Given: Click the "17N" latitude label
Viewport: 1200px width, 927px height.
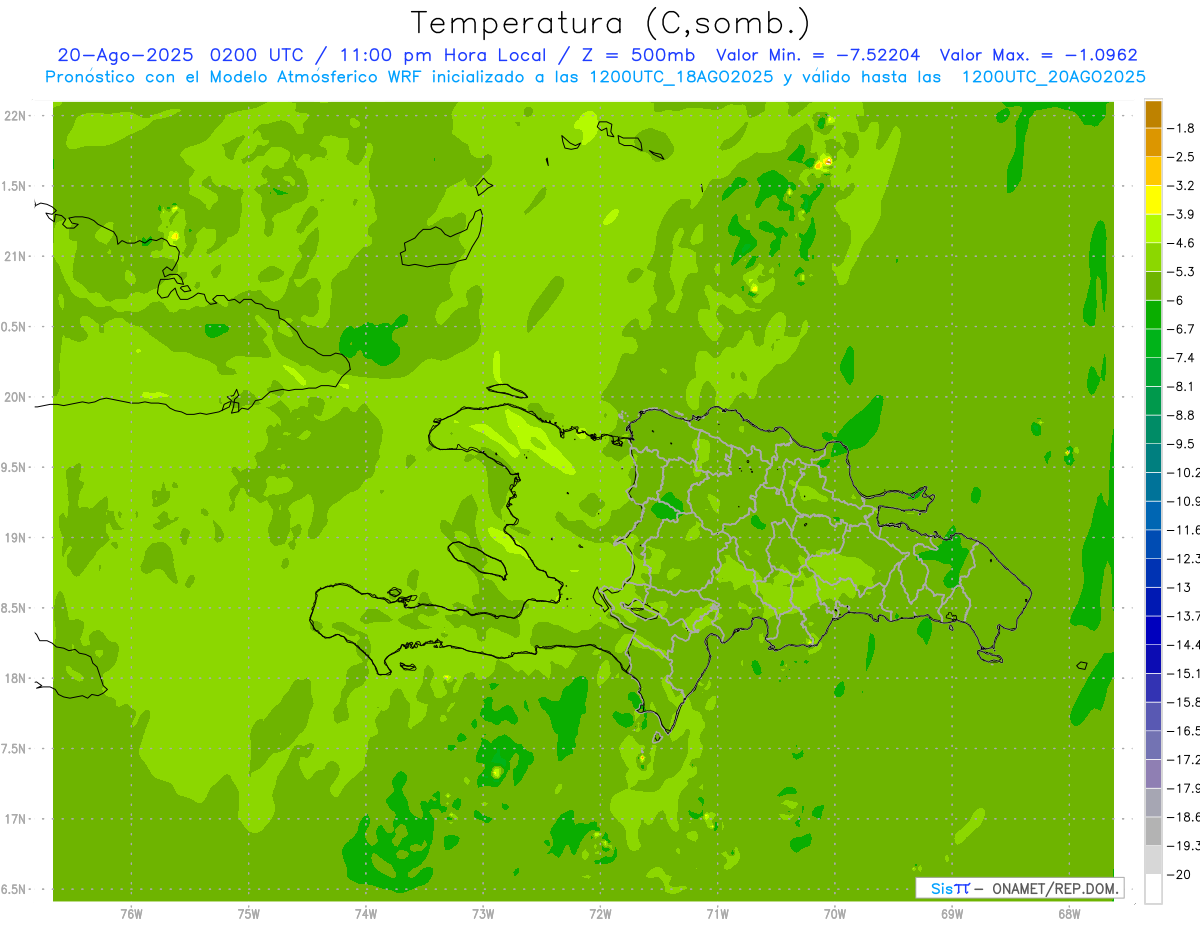Looking at the screenshot, I should tap(16, 819).
